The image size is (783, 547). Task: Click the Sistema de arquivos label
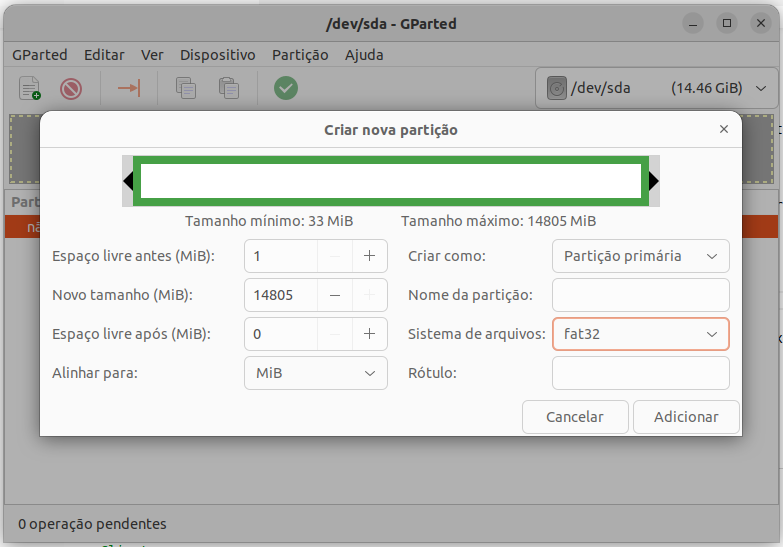(x=476, y=334)
